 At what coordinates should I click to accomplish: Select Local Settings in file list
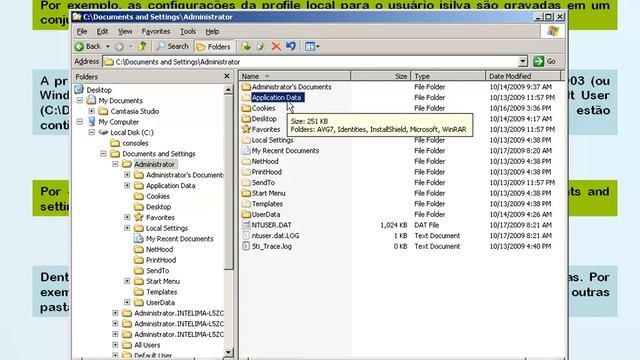coord(272,140)
